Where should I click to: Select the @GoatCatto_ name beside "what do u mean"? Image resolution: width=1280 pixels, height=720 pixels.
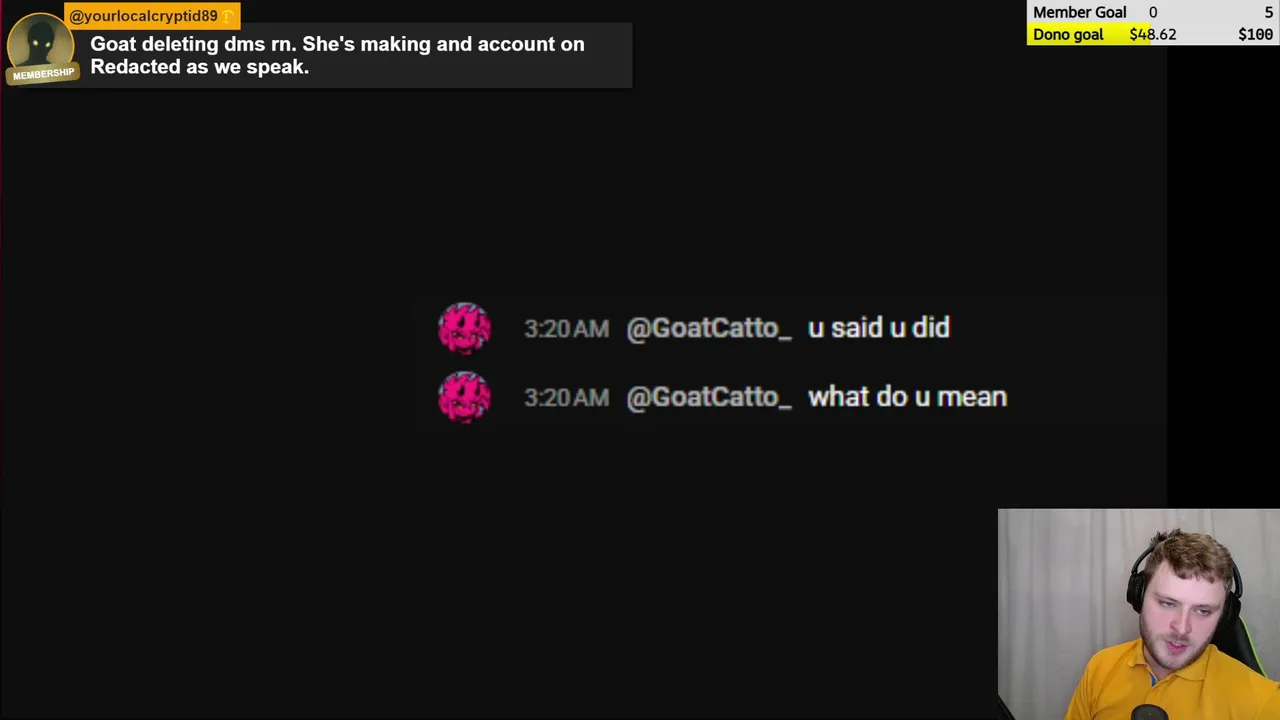[x=708, y=397]
